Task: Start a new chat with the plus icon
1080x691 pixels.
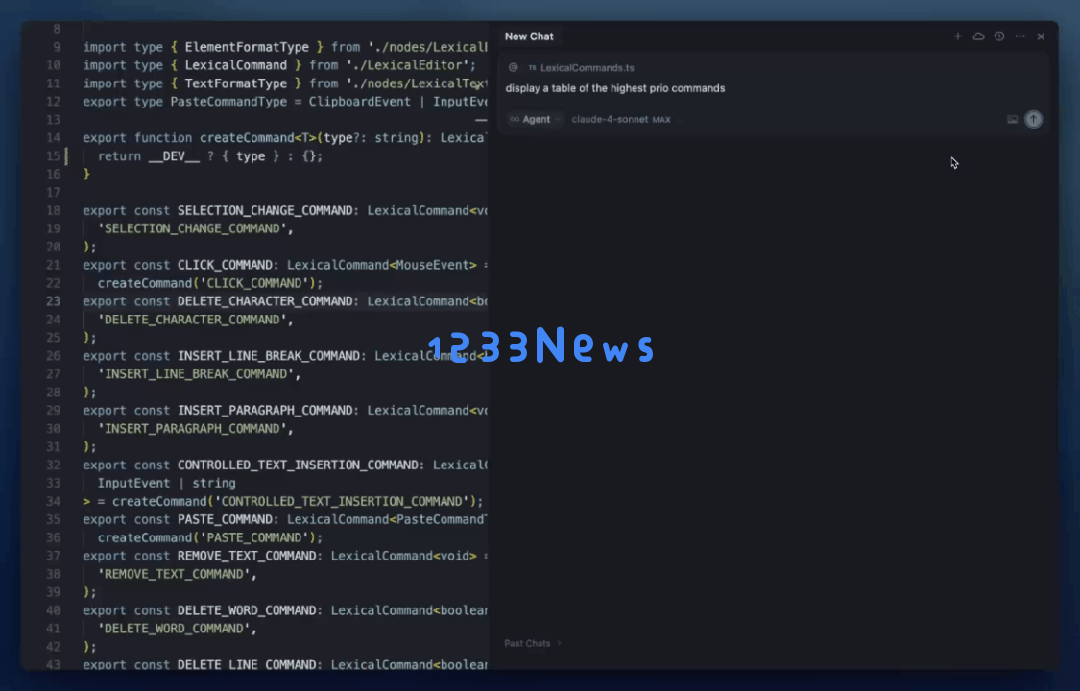Action: tap(957, 37)
